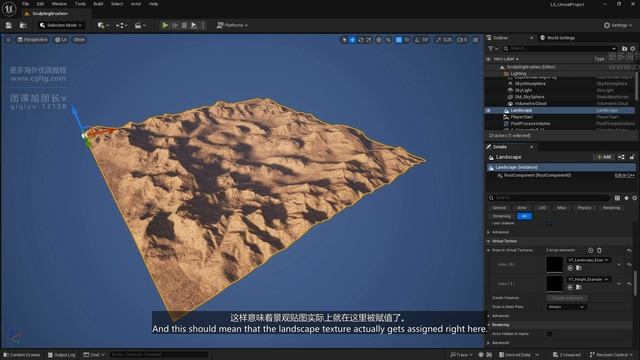Toggle the Details favorites star icon
640x360 pixels.
[626, 198]
